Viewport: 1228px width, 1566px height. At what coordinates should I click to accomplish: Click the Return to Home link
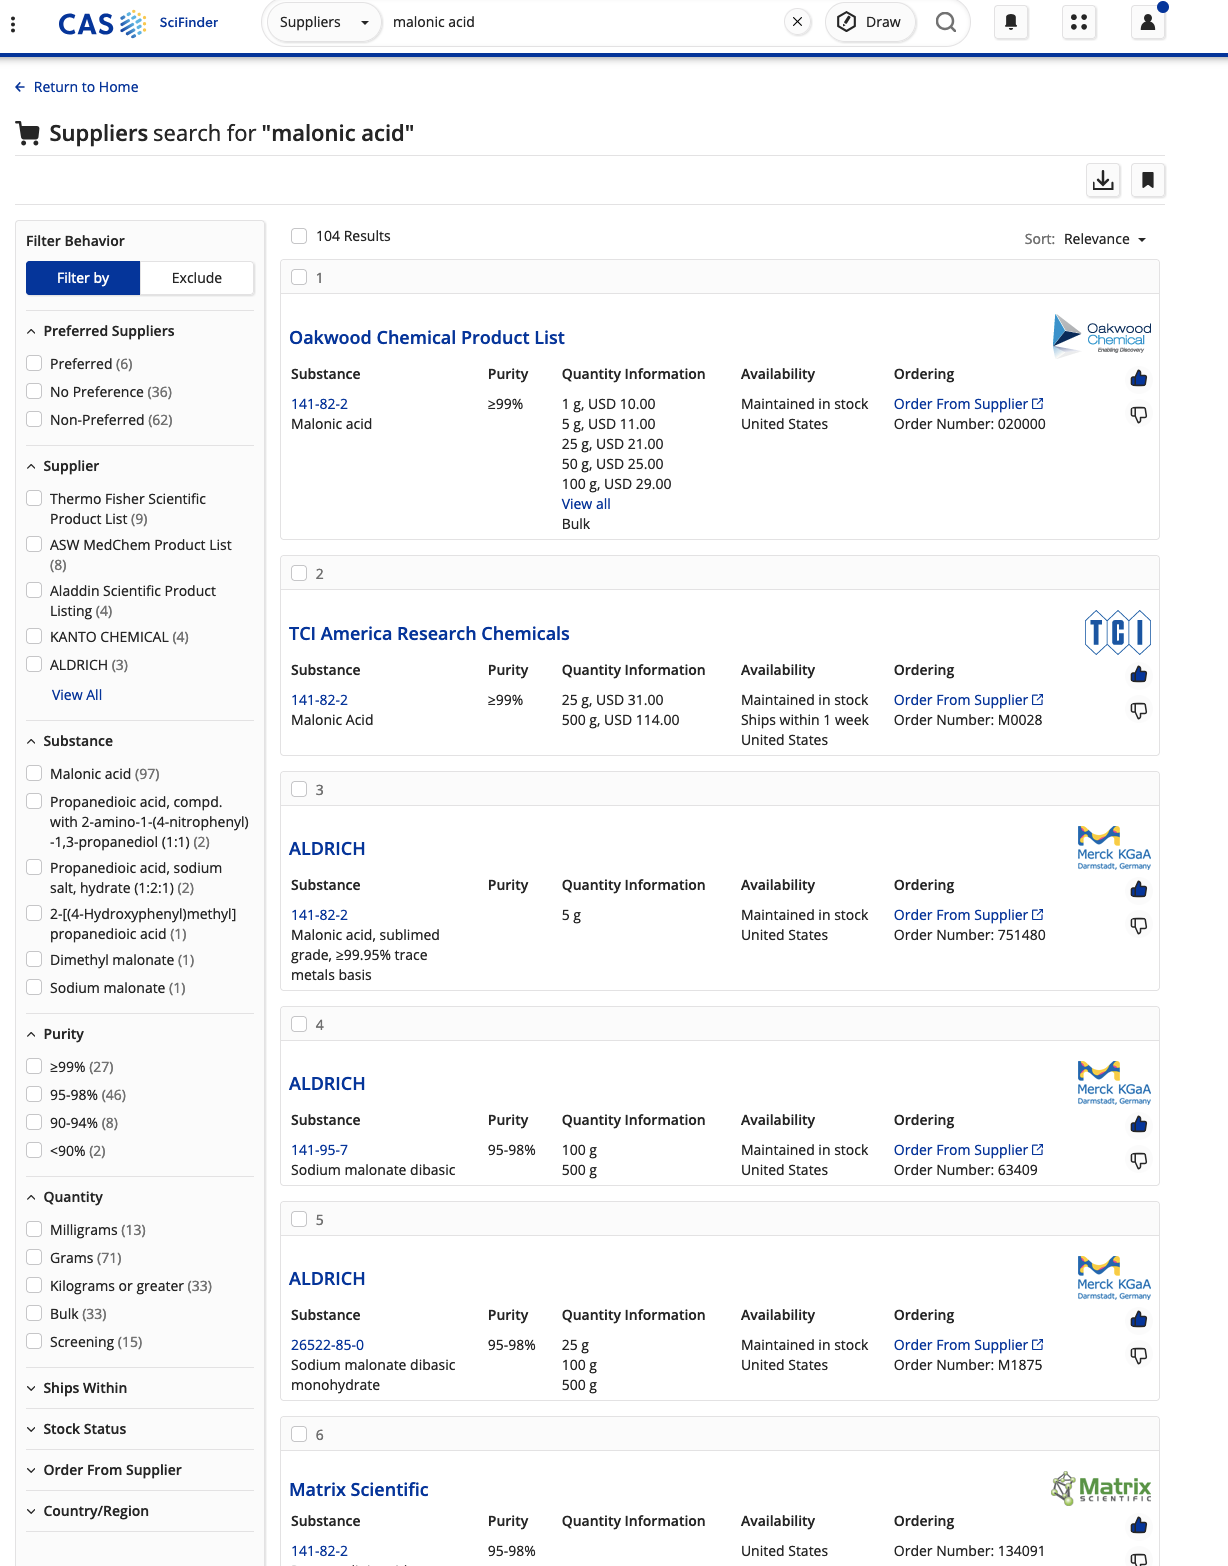pyautogui.click(x=86, y=87)
